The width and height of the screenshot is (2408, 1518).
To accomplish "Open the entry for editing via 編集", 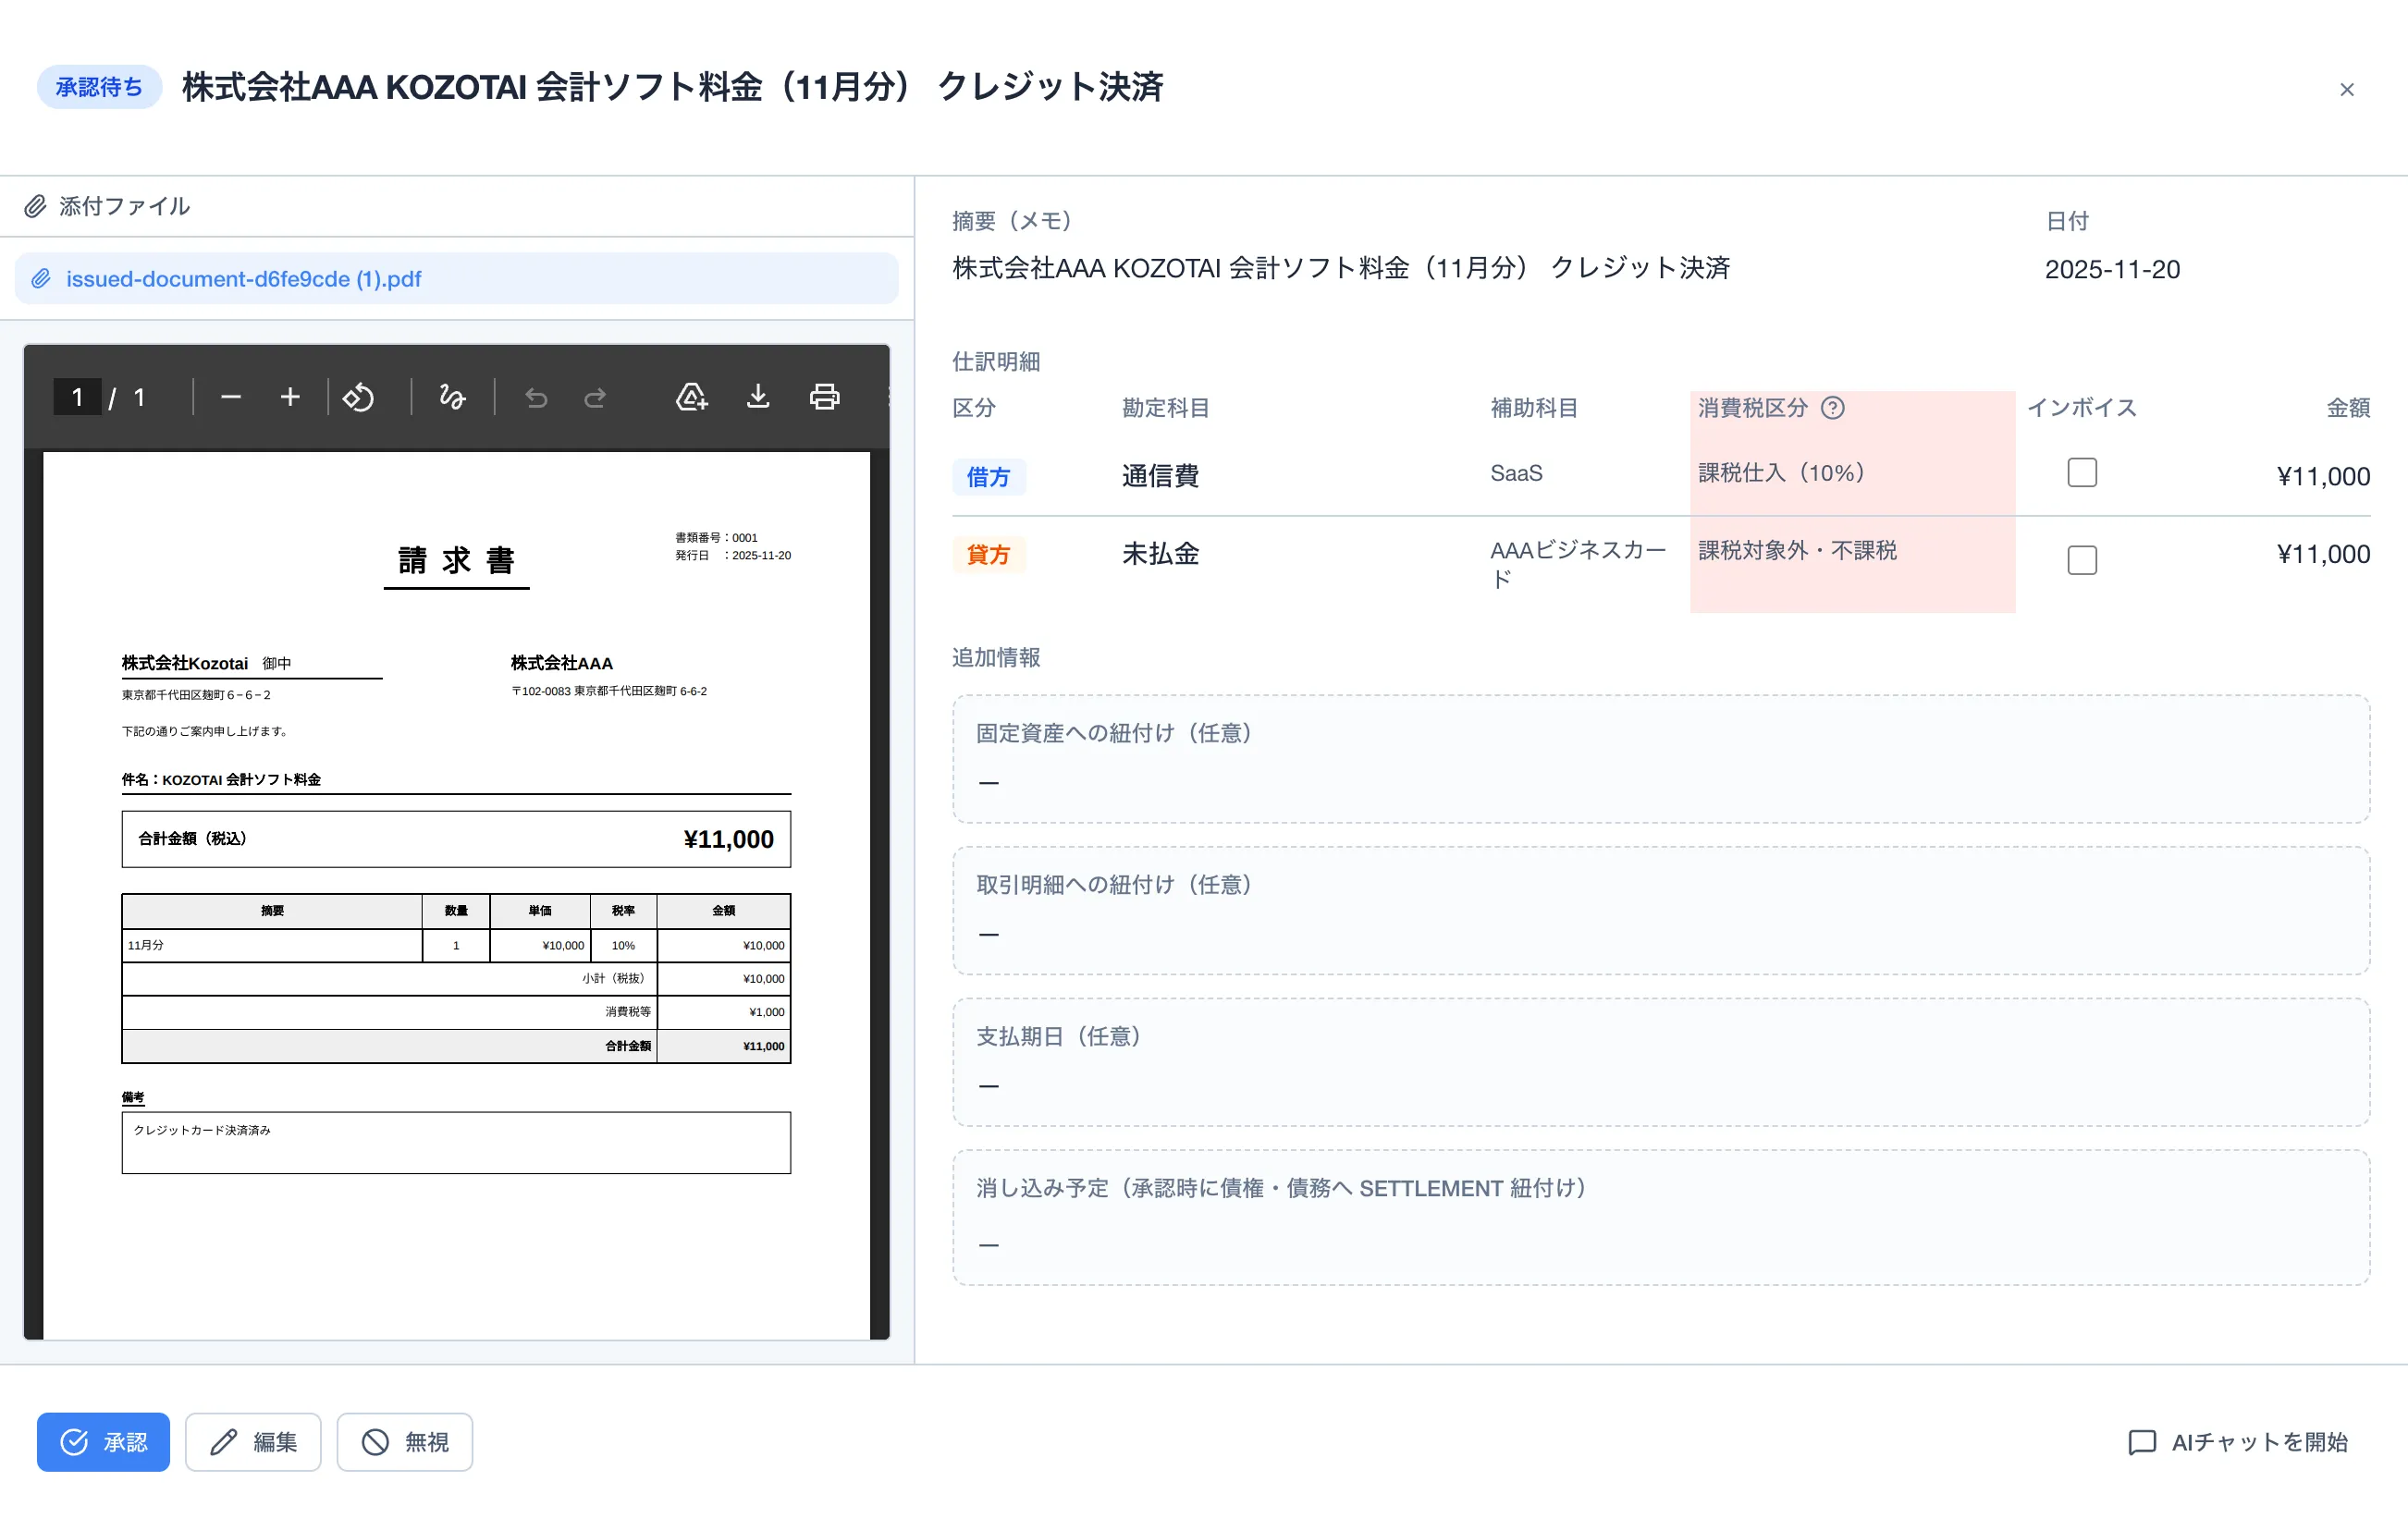I will click(x=253, y=1442).
